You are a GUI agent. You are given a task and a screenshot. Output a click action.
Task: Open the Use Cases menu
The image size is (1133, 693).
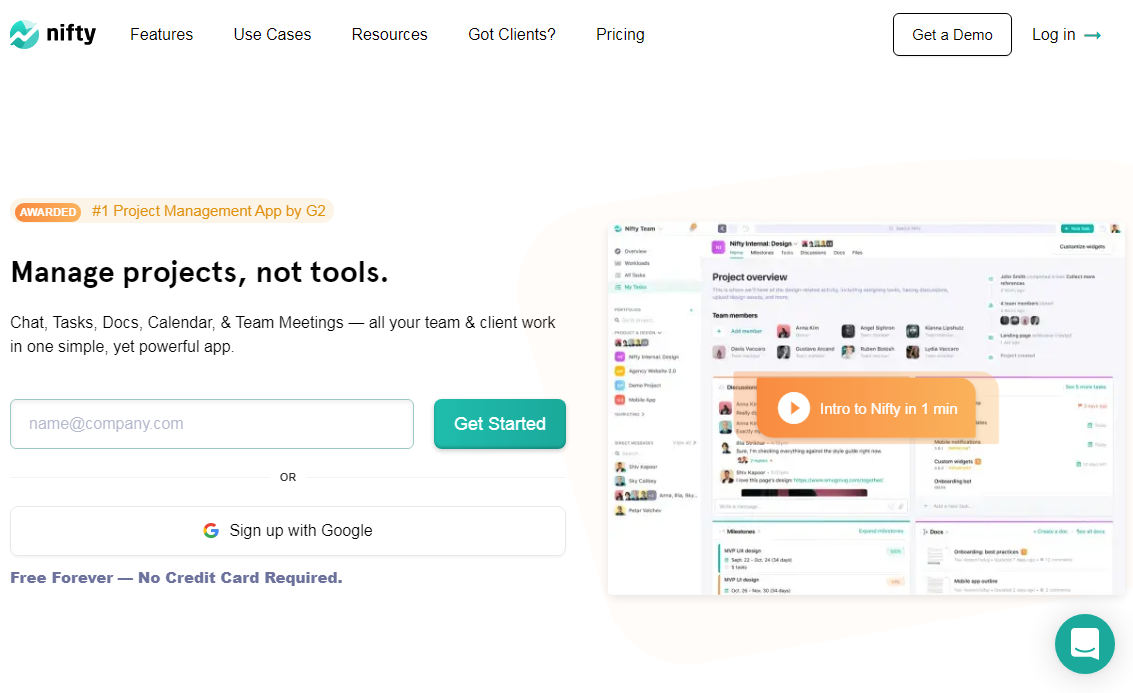click(x=272, y=35)
